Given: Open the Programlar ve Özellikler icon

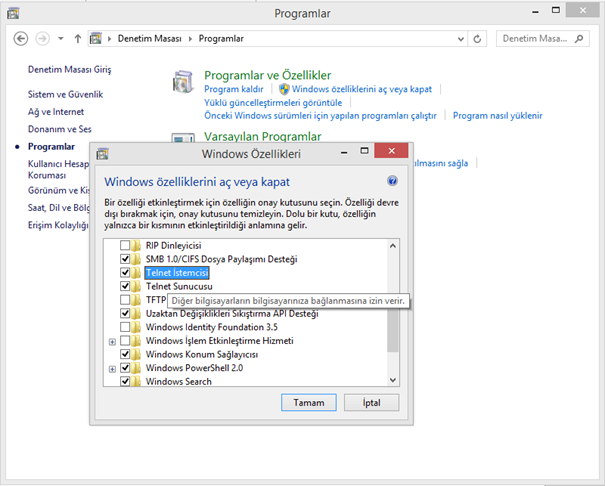Looking at the screenshot, I should [183, 81].
